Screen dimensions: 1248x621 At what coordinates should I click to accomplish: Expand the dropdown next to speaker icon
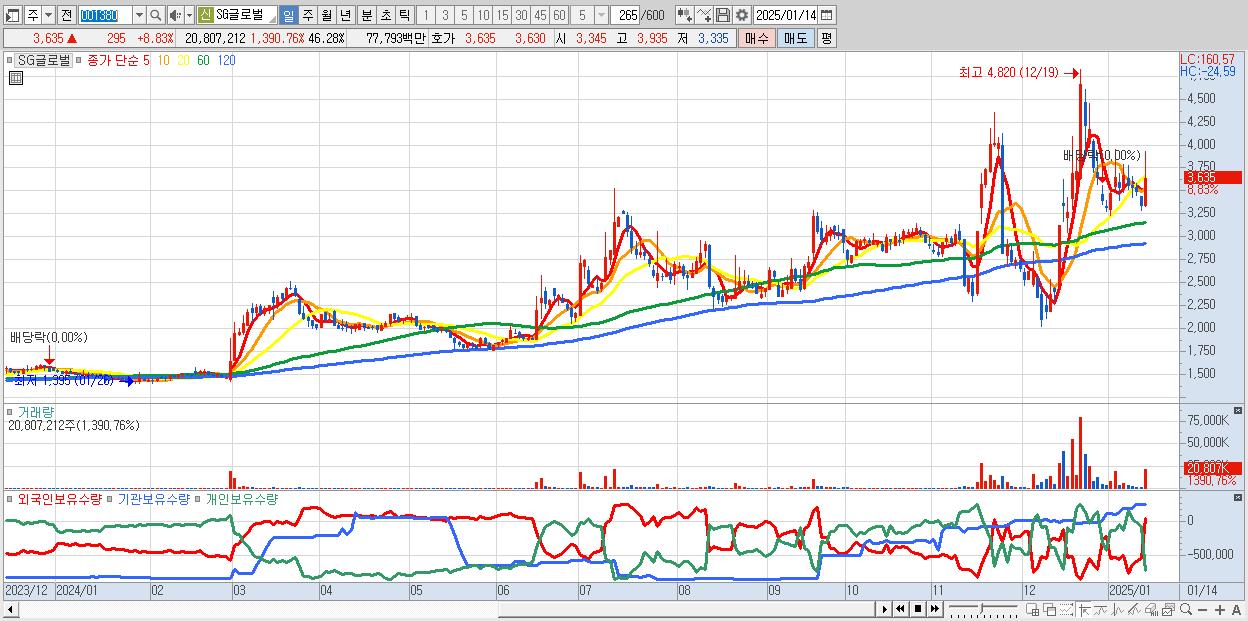190,15
